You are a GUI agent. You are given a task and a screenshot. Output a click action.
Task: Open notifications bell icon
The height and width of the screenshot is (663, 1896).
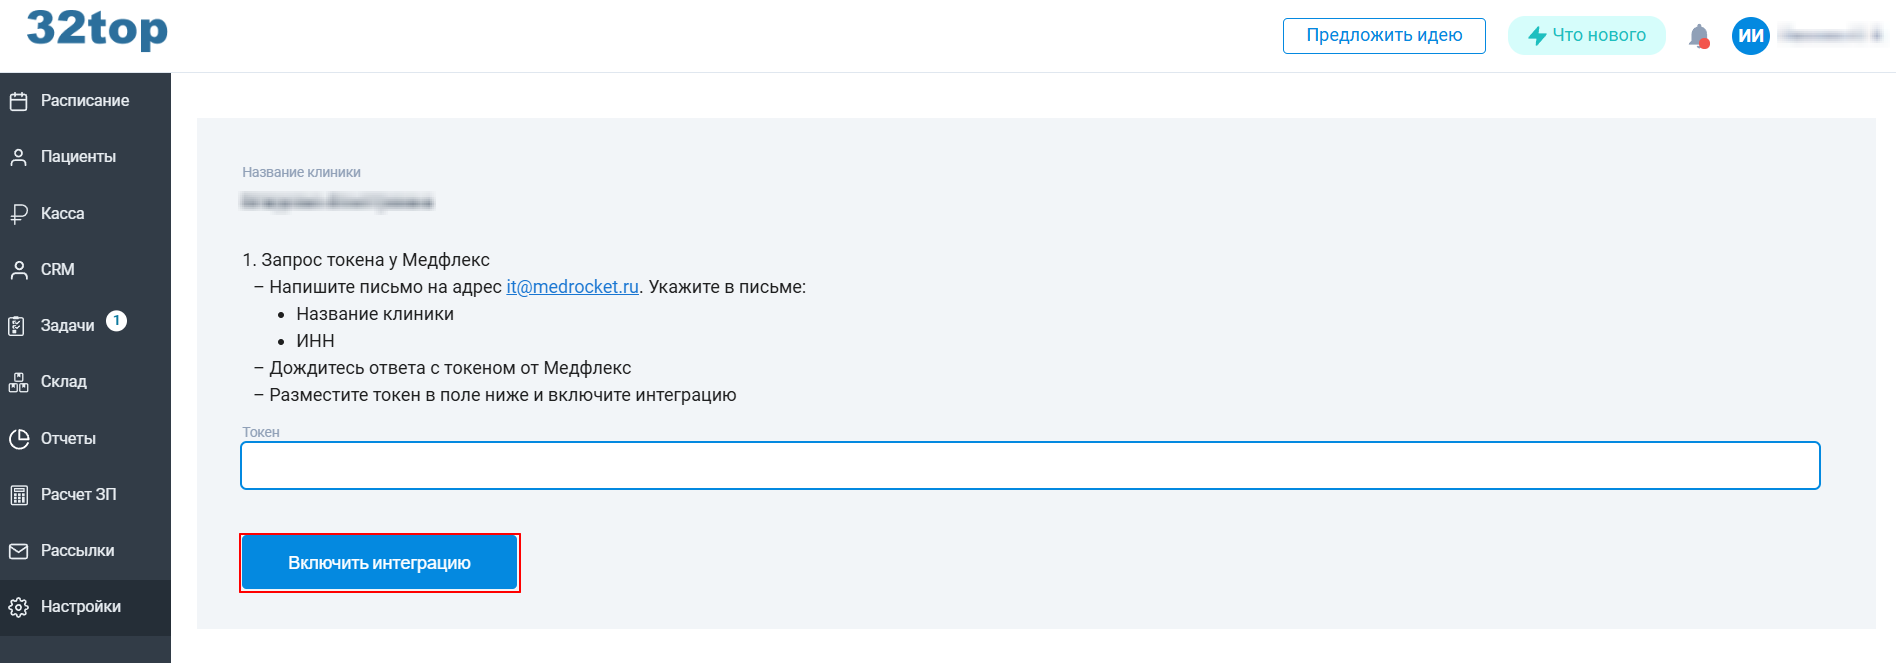[x=1699, y=36]
